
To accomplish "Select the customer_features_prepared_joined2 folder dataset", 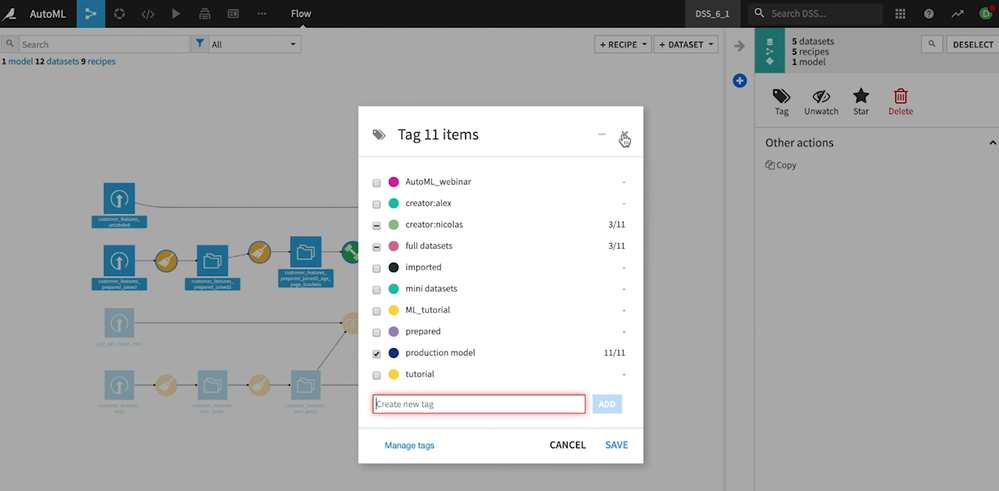I will (212, 261).
